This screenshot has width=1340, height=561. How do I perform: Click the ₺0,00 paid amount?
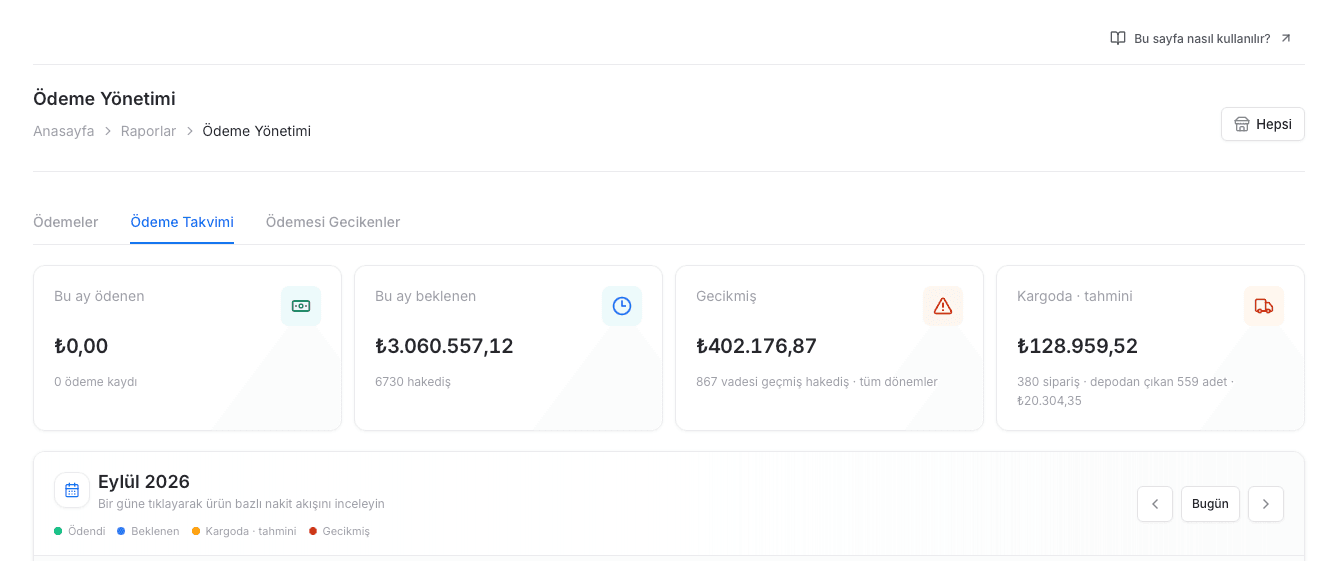[x=81, y=346]
